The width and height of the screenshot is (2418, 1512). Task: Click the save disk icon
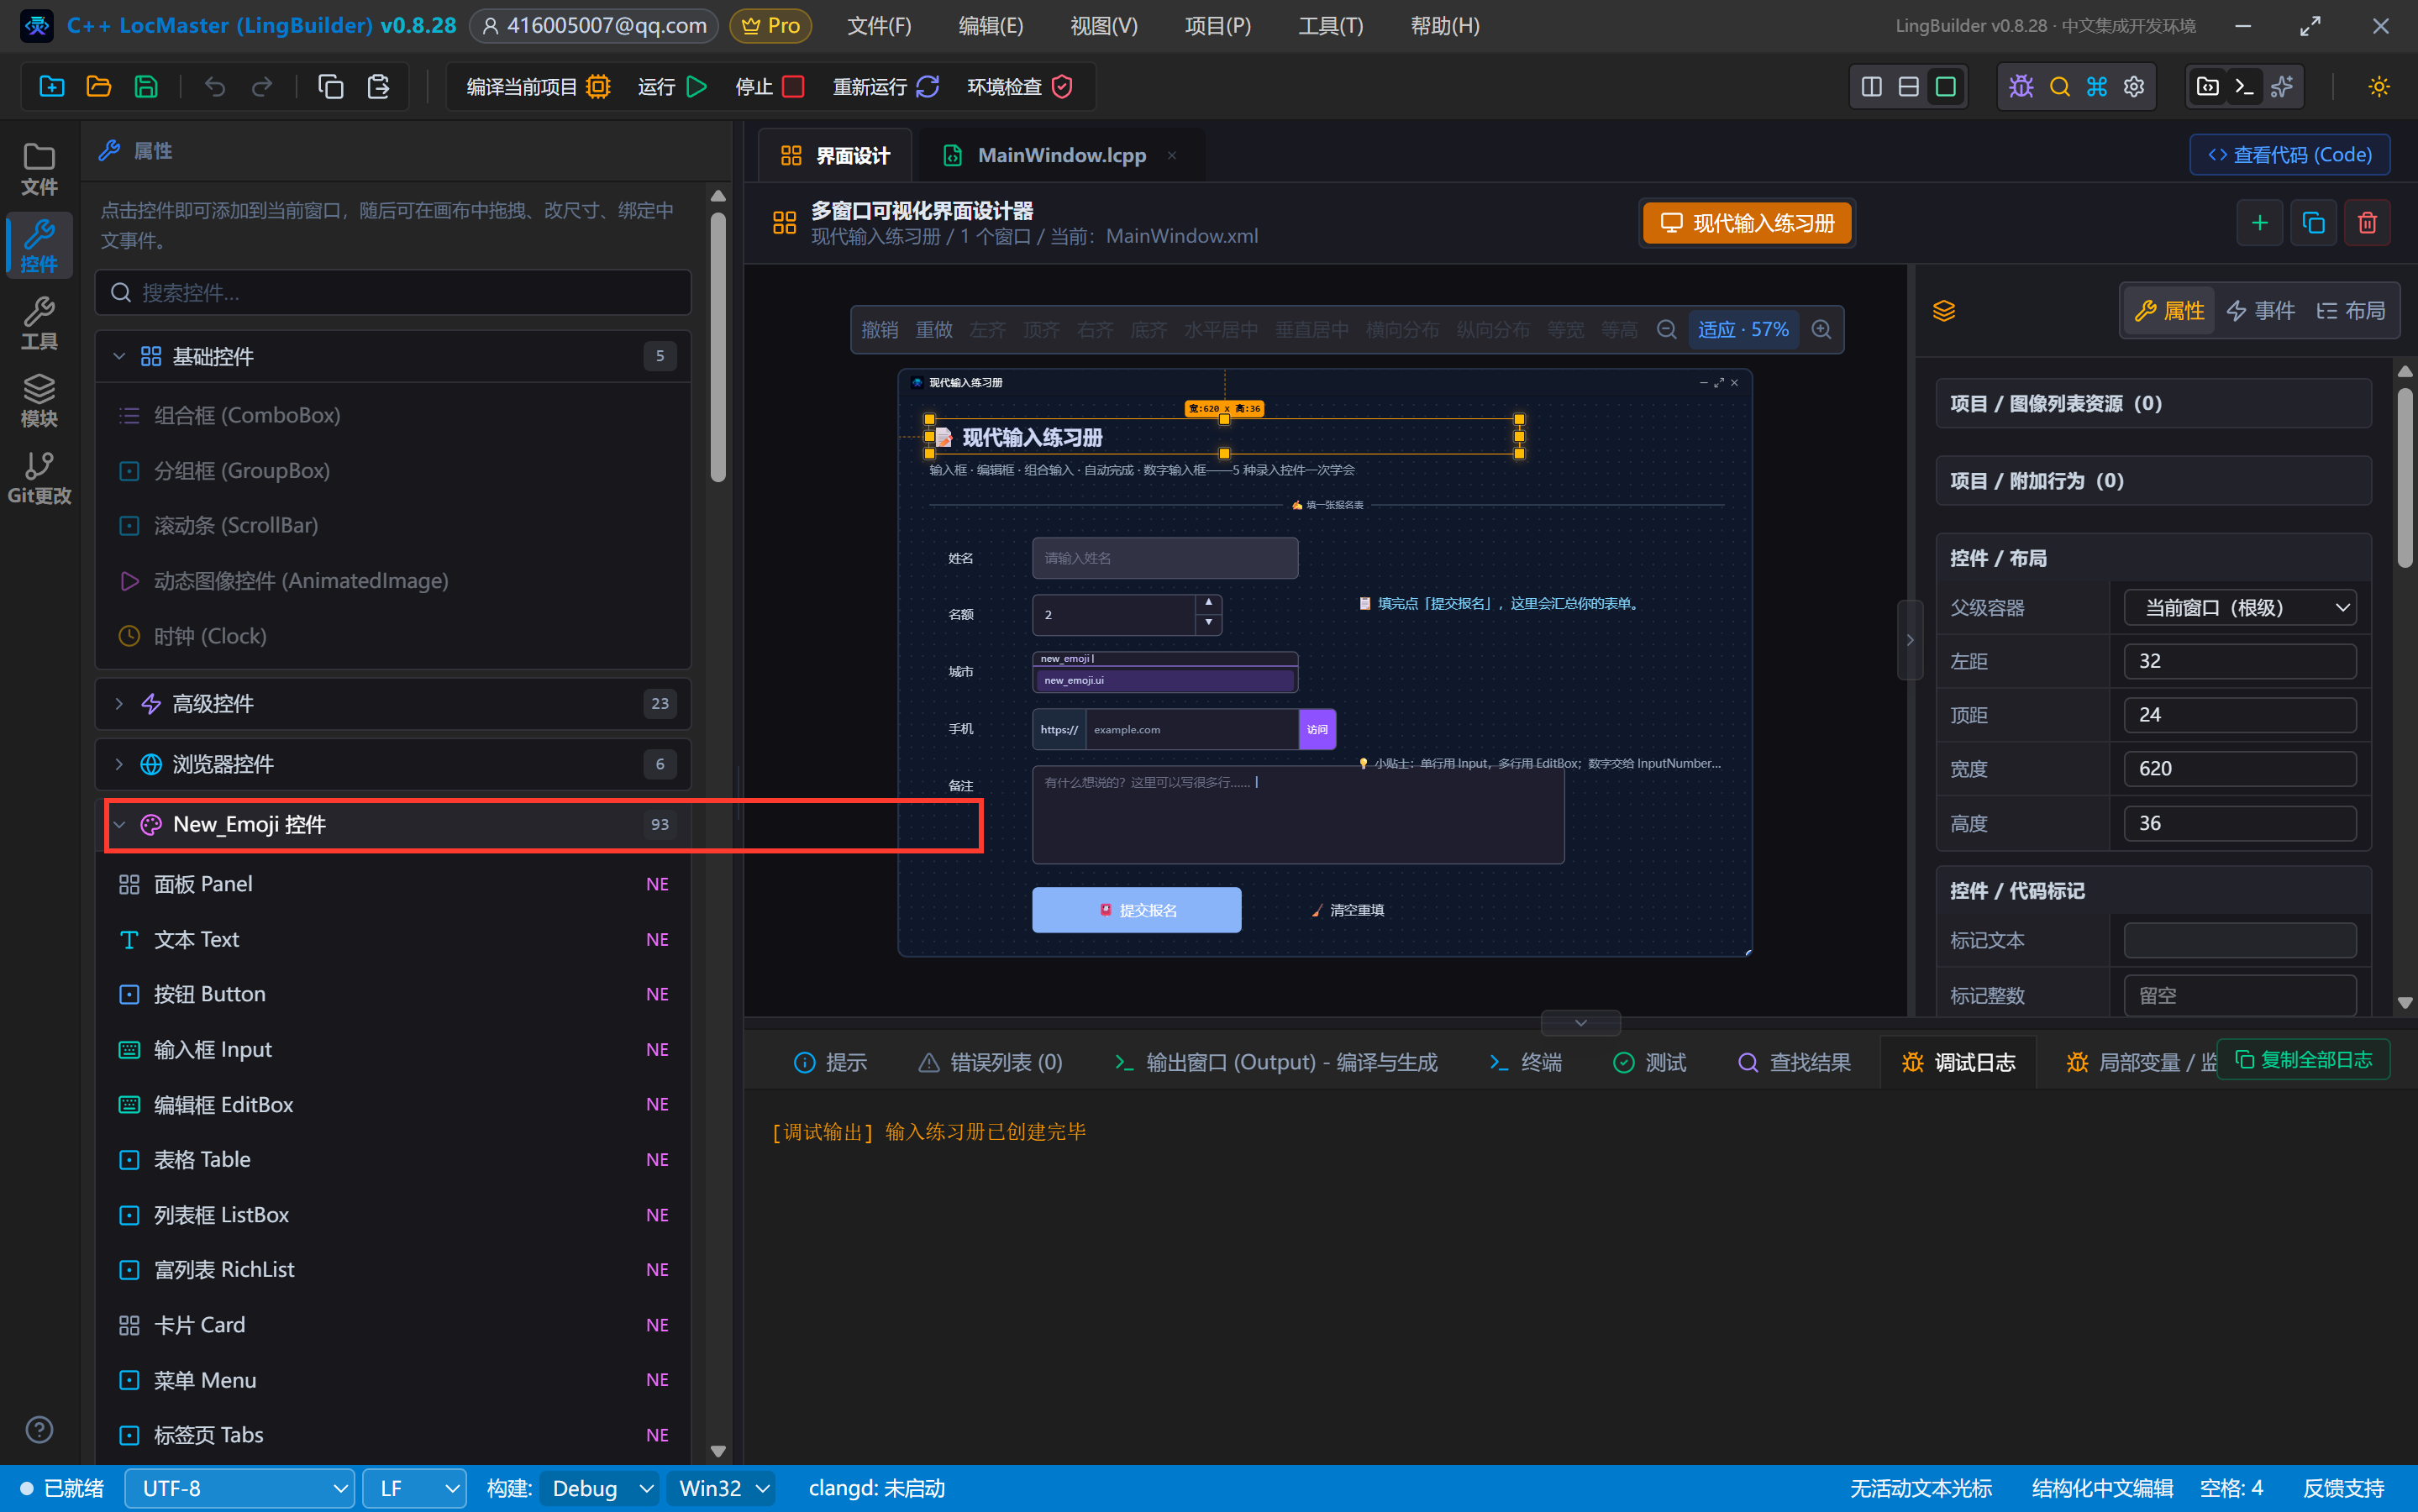pyautogui.click(x=146, y=87)
